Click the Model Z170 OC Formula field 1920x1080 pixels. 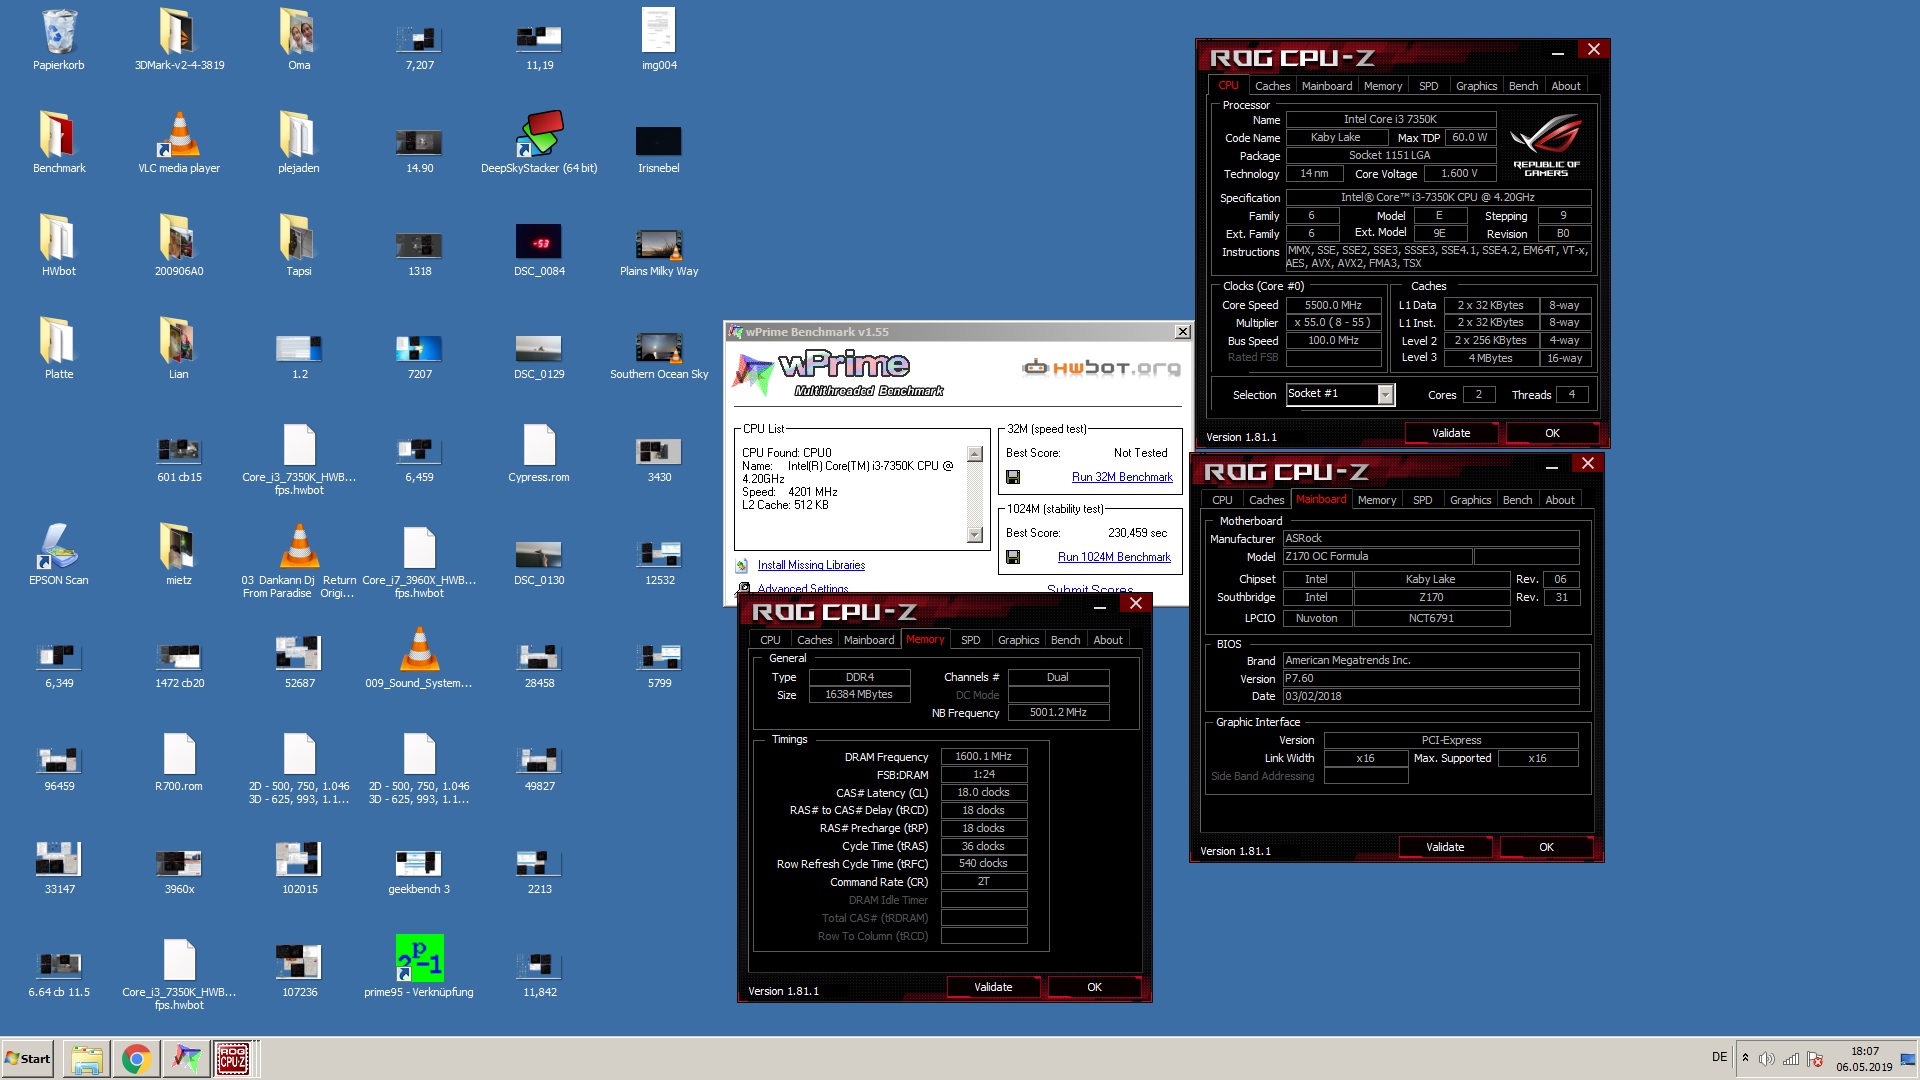coord(1377,557)
